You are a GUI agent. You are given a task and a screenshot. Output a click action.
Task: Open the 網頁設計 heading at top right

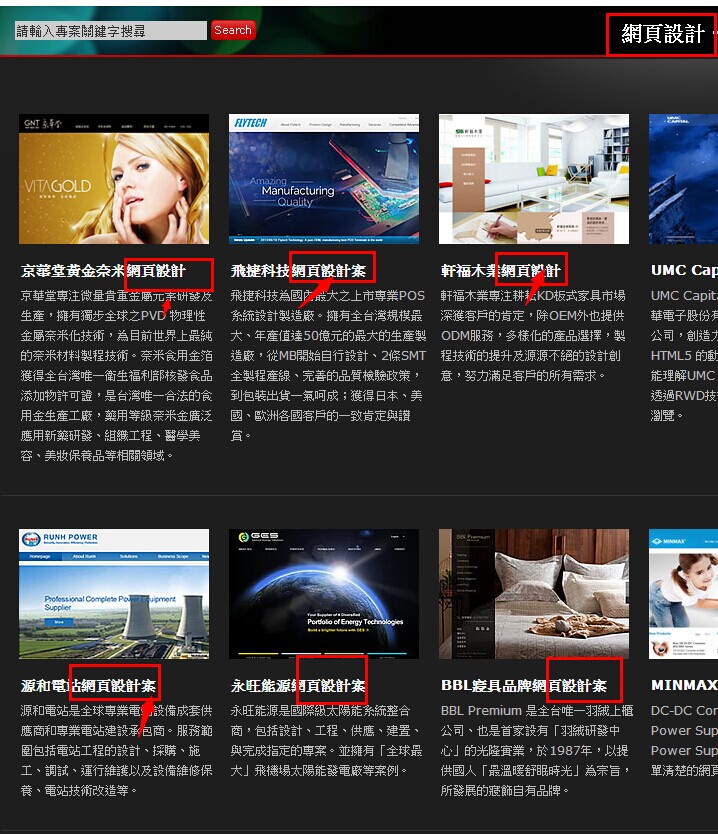tap(663, 34)
